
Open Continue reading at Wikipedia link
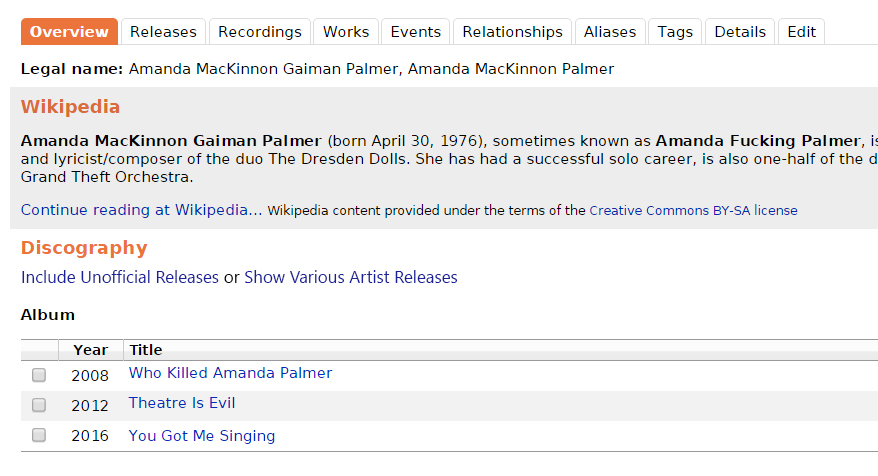pos(142,210)
